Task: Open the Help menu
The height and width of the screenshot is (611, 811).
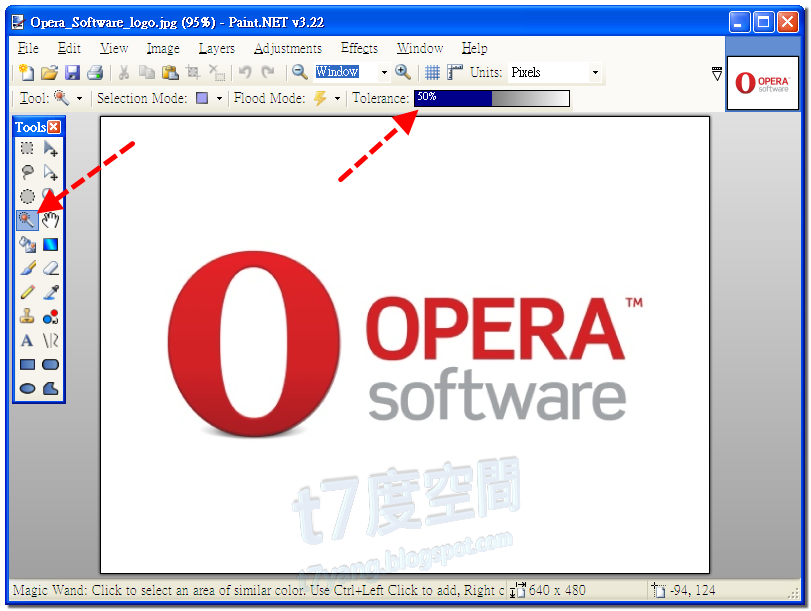Action: tap(474, 48)
